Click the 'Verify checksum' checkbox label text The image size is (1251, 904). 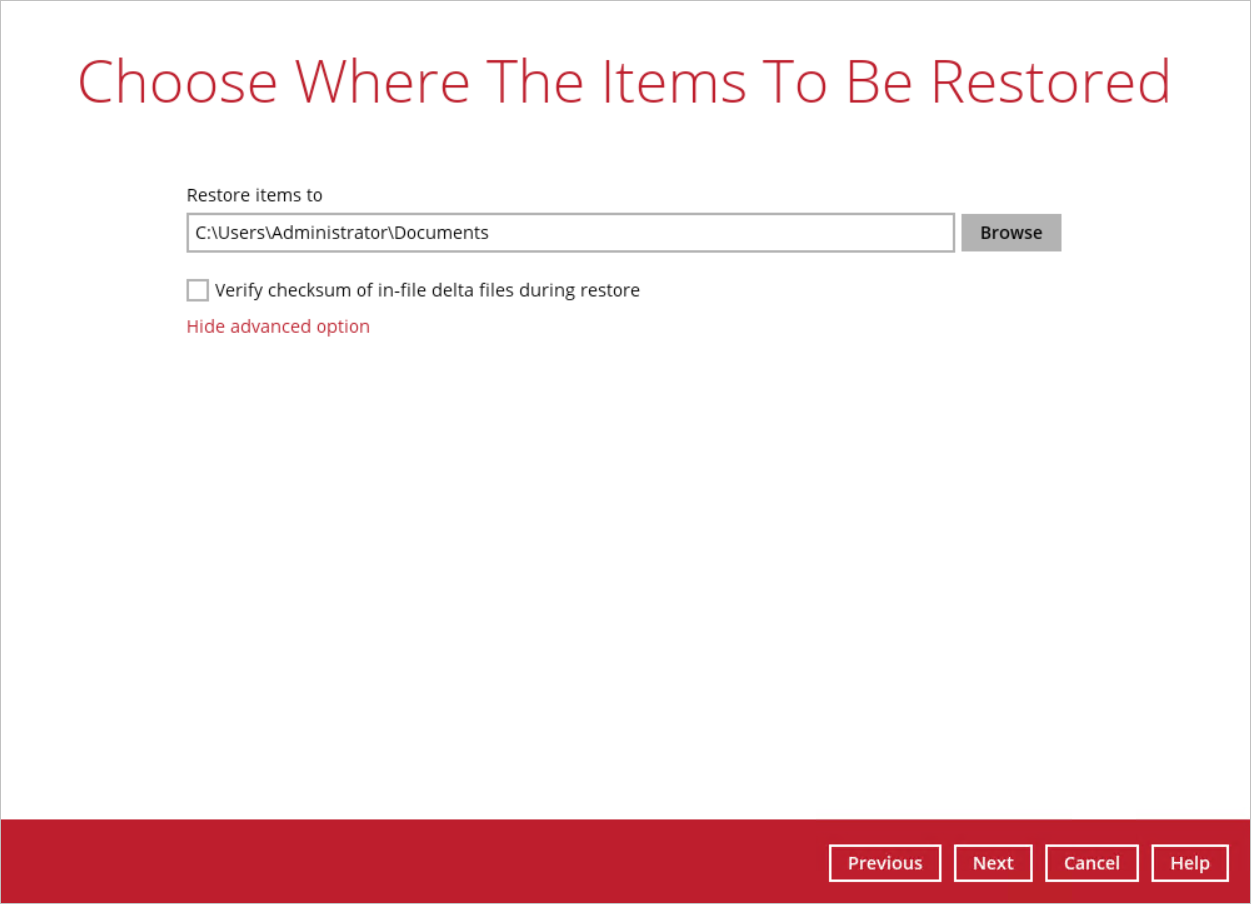point(426,290)
